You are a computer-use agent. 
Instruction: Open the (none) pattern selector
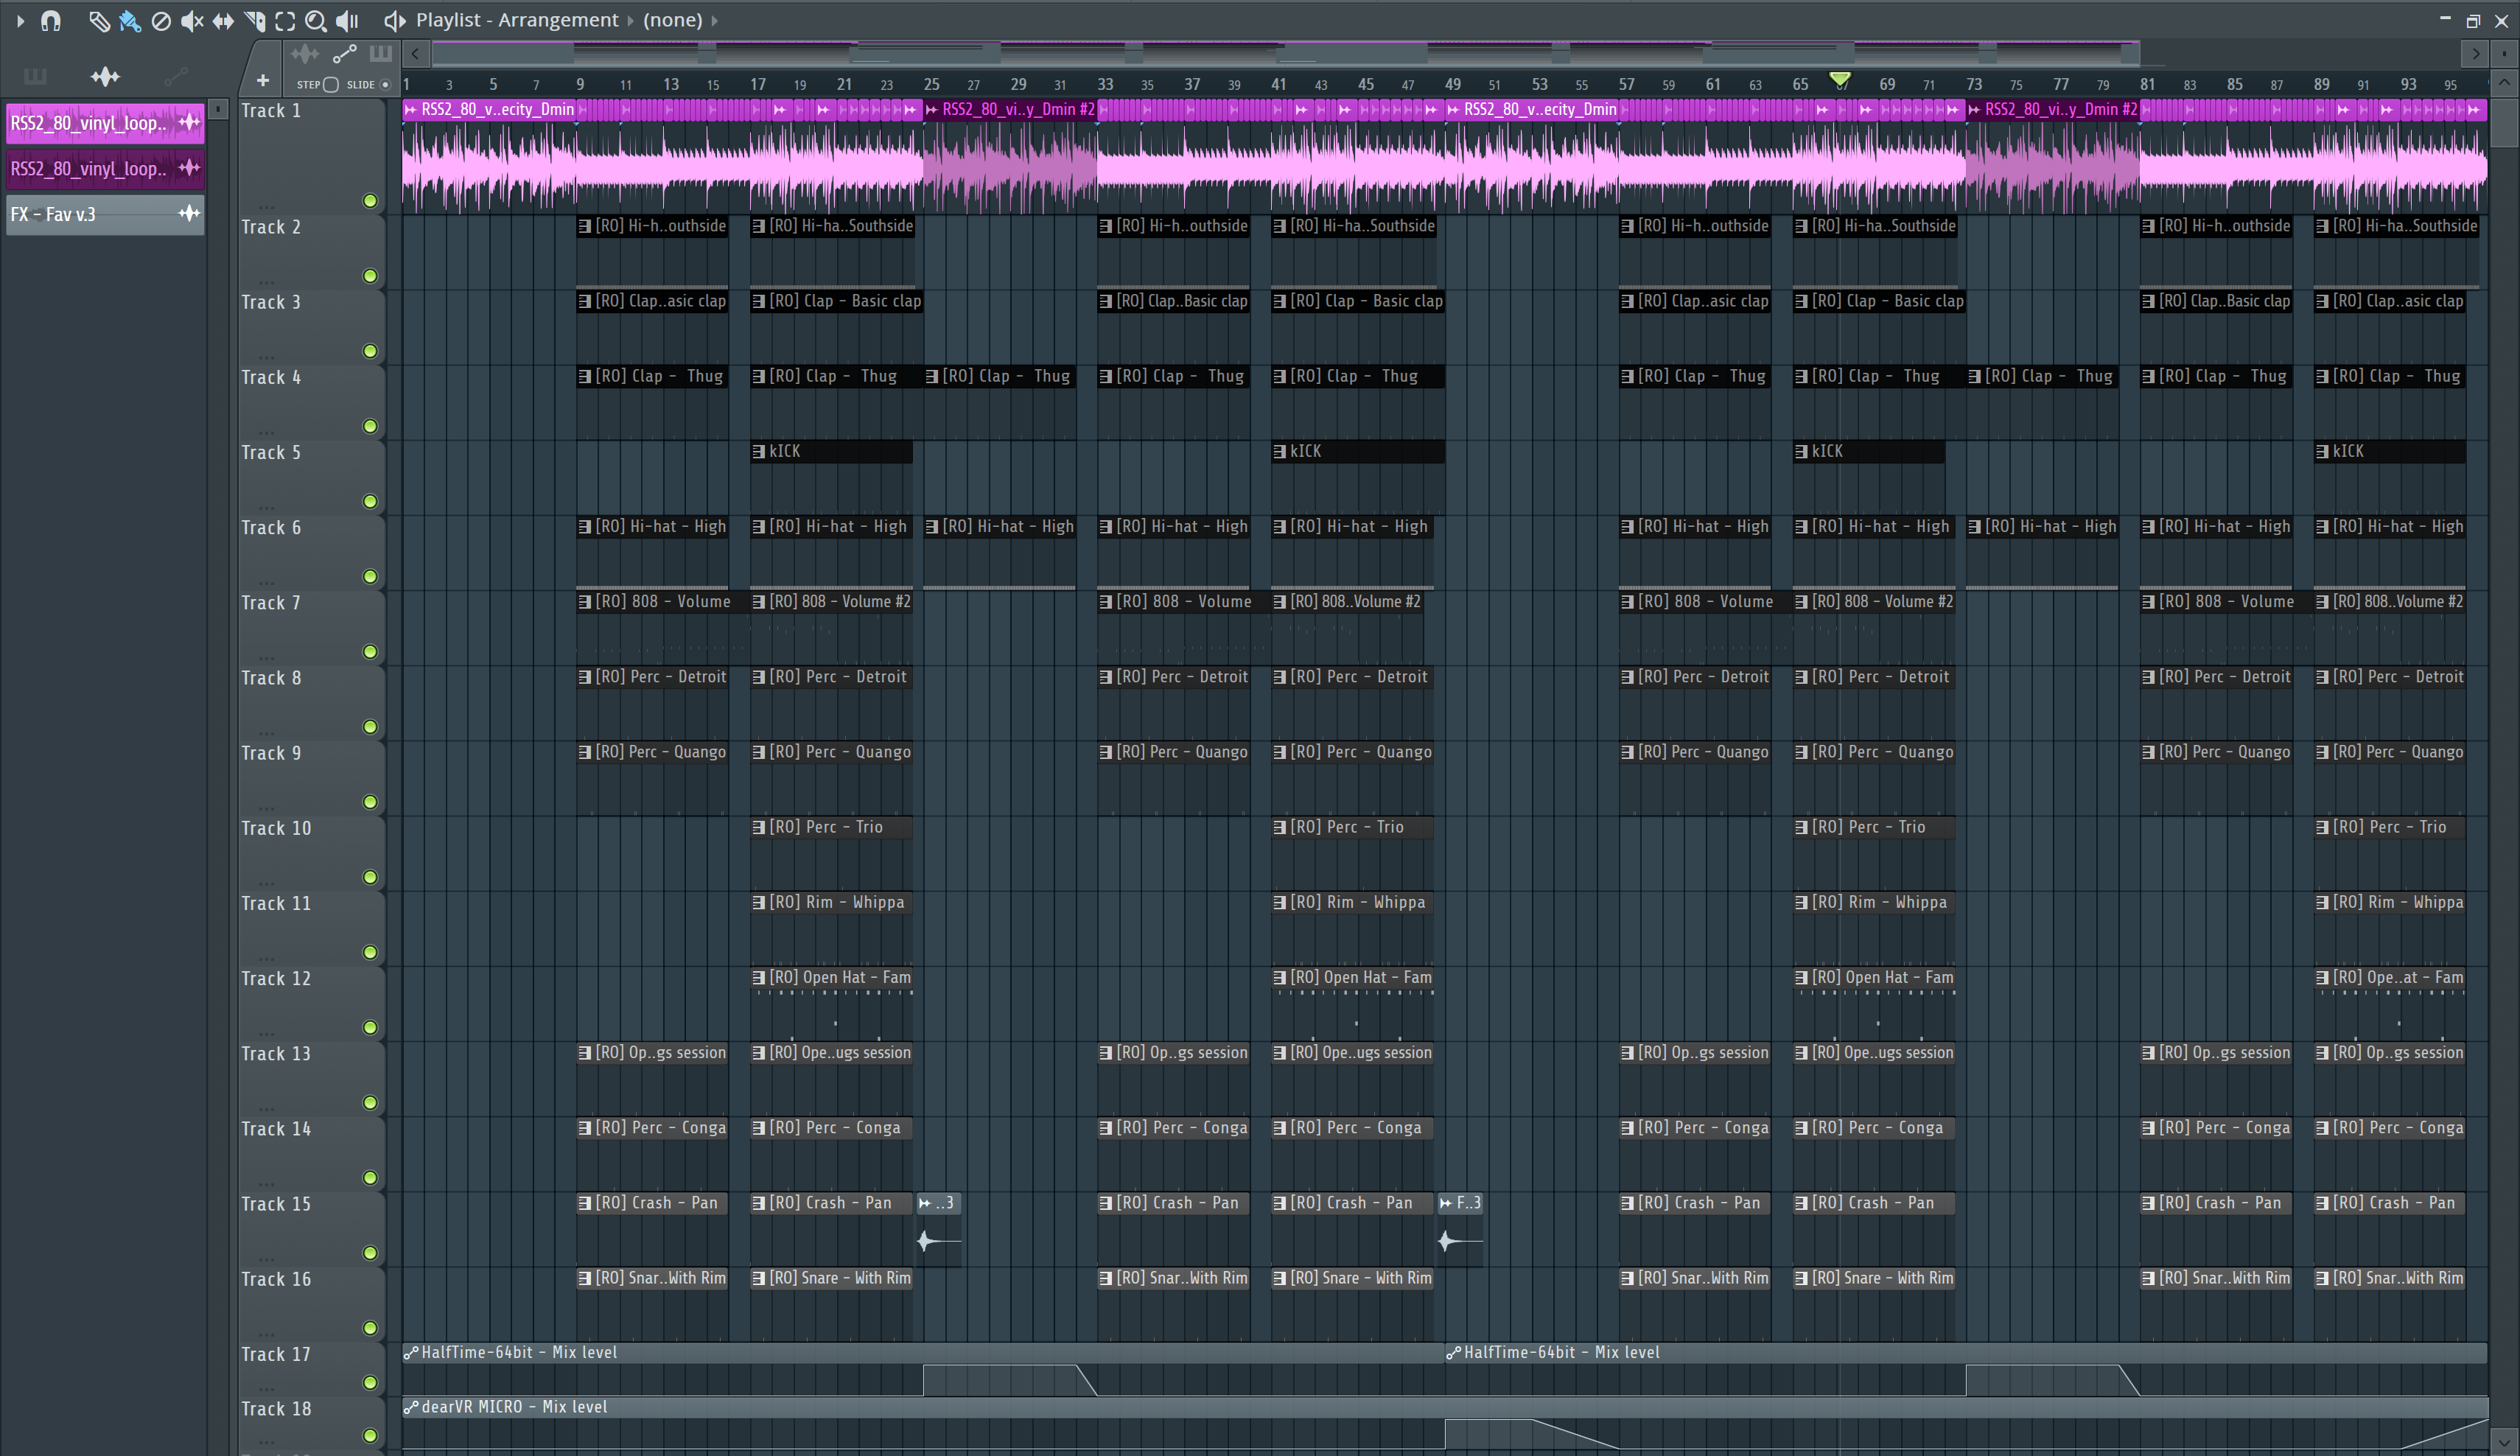point(673,20)
